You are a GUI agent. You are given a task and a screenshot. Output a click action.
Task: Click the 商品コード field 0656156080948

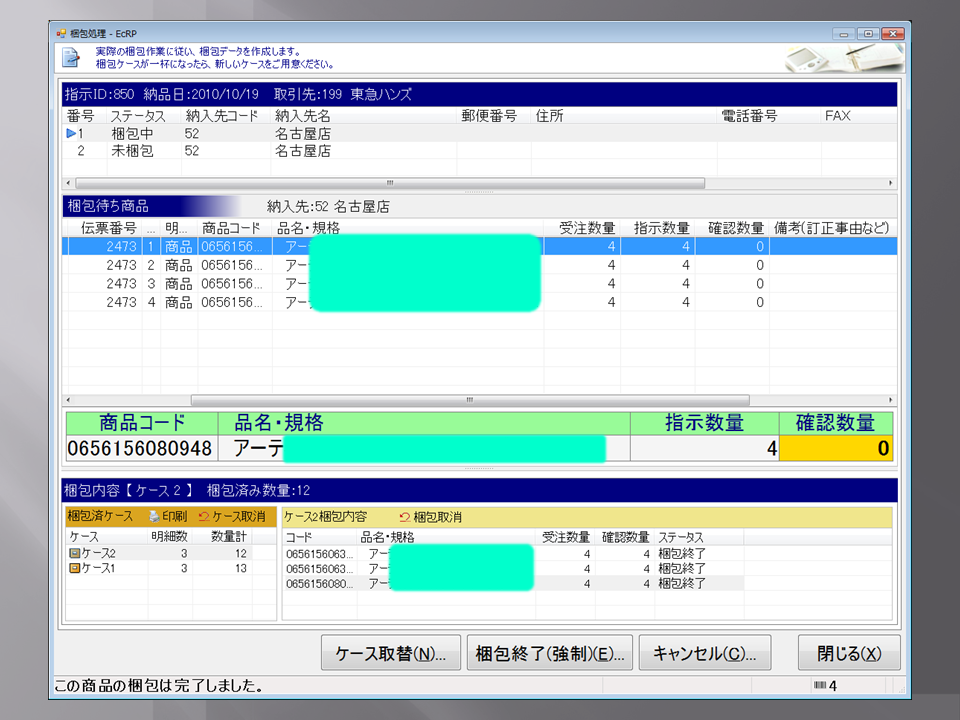tap(140, 449)
